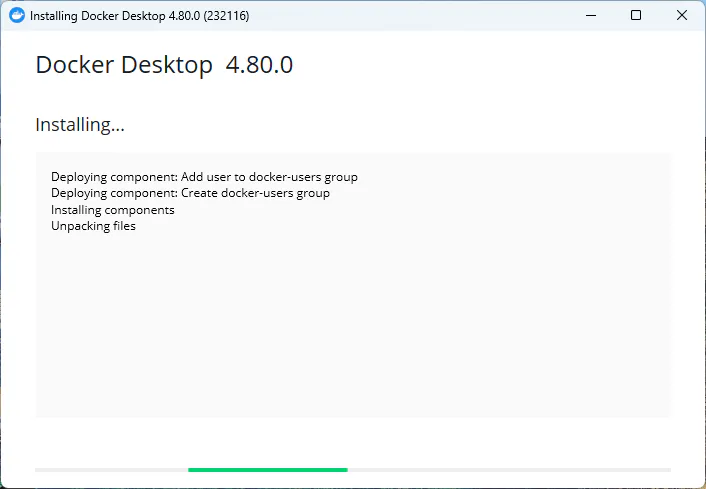The width and height of the screenshot is (706, 489).
Task: Minimize the Docker Desktop installer window
Action: [591, 15]
